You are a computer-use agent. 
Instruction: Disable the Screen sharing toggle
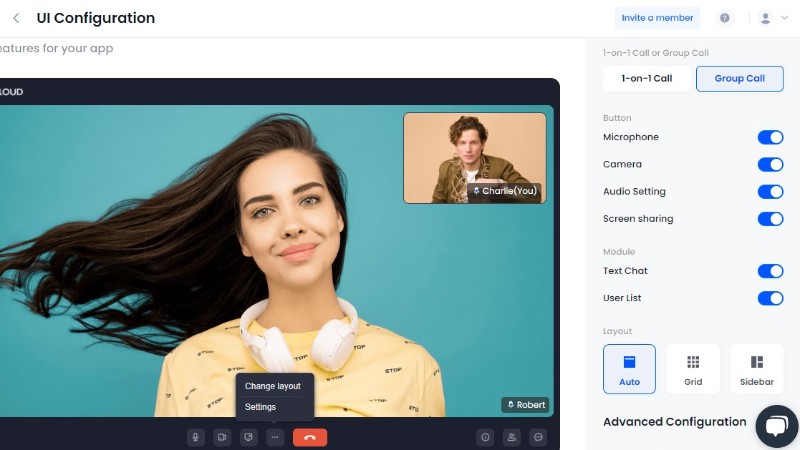click(770, 219)
